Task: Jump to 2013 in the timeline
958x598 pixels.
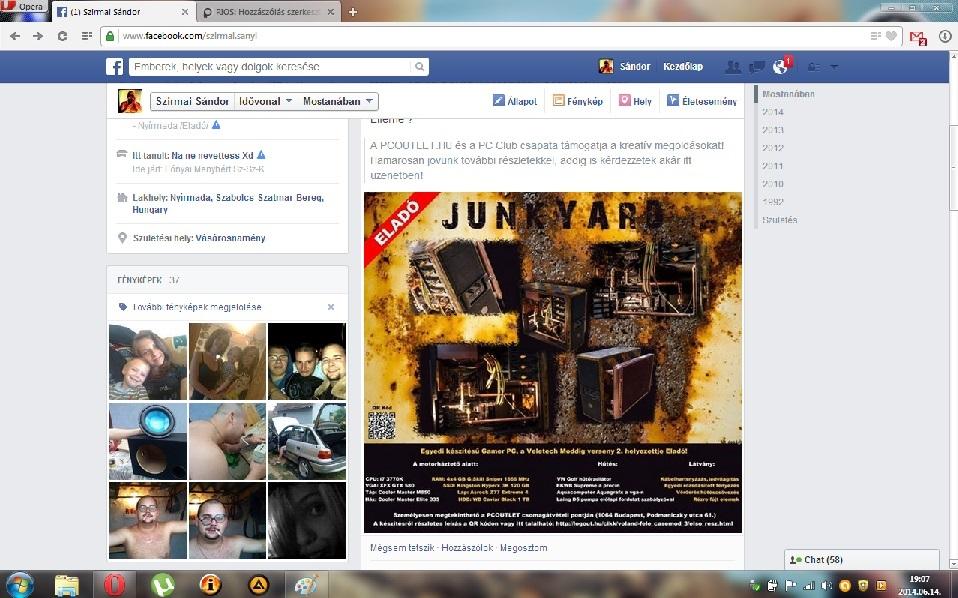Action: [x=772, y=130]
